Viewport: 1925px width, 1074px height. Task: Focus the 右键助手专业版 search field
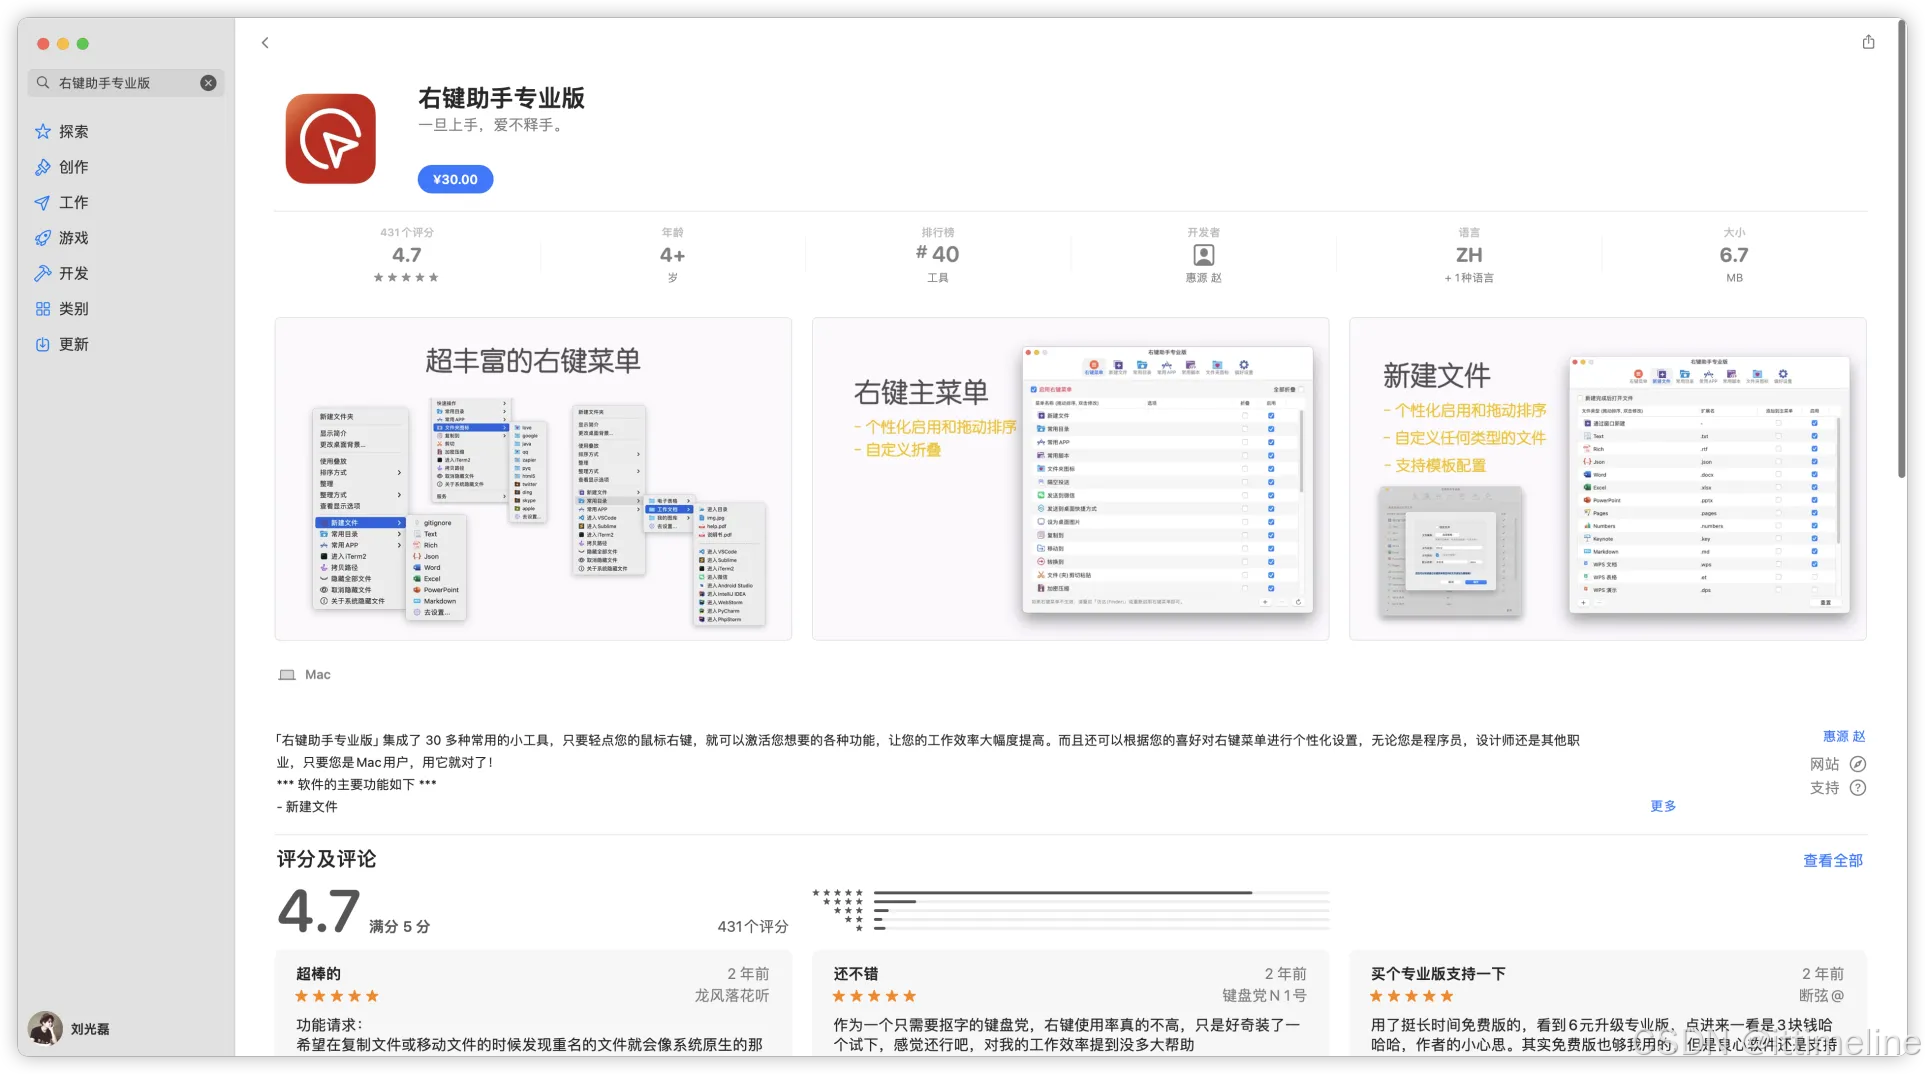126,83
